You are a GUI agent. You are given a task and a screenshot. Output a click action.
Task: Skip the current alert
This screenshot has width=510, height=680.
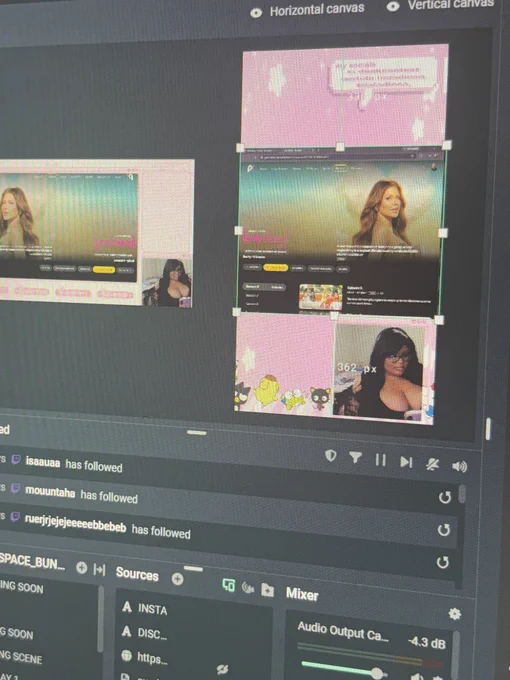coord(406,462)
